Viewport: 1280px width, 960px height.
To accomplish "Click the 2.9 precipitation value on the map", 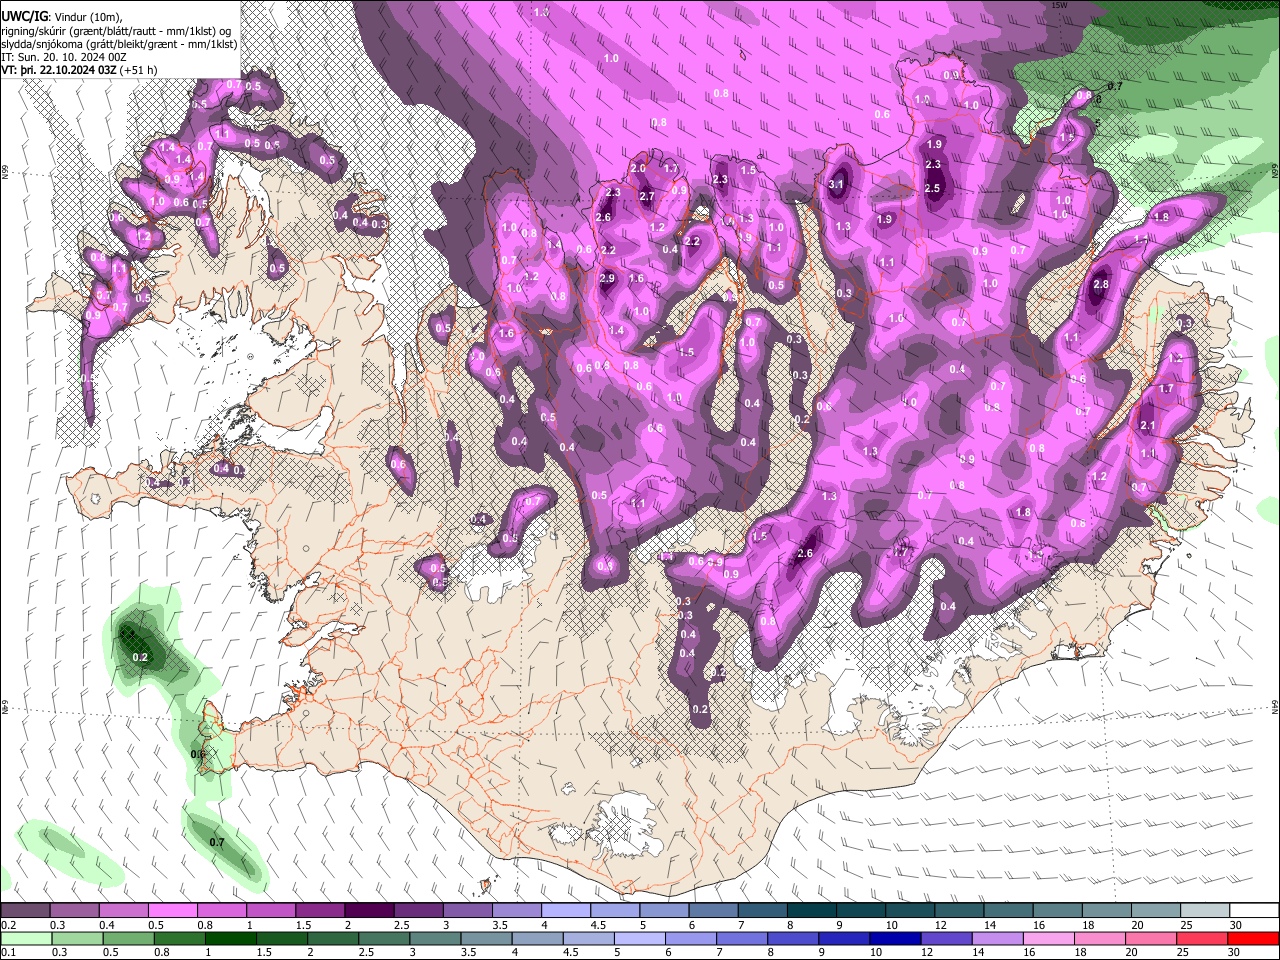I will (606, 279).
